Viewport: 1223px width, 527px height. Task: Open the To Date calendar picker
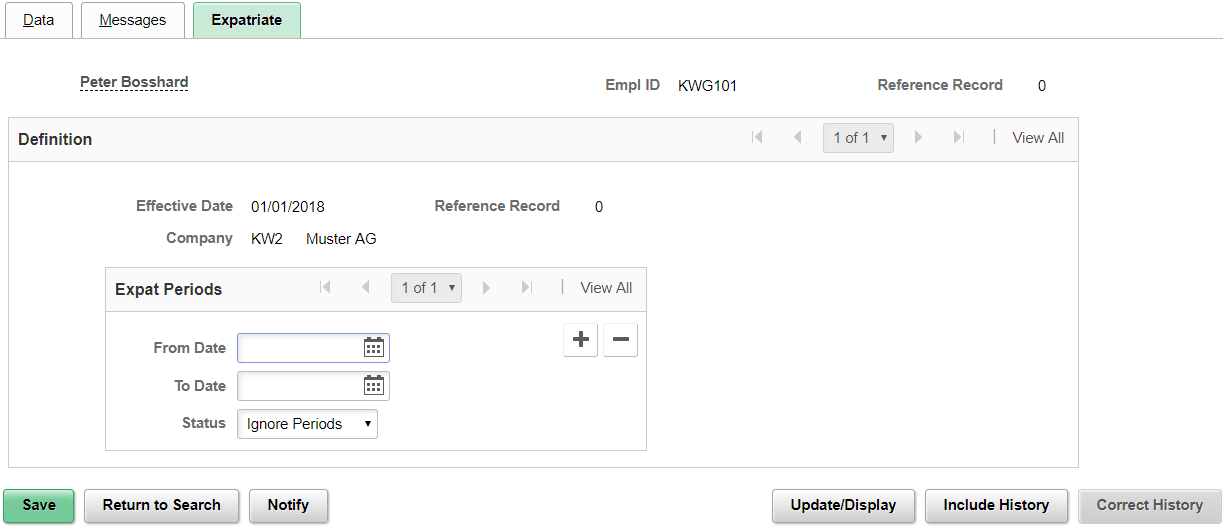374,386
